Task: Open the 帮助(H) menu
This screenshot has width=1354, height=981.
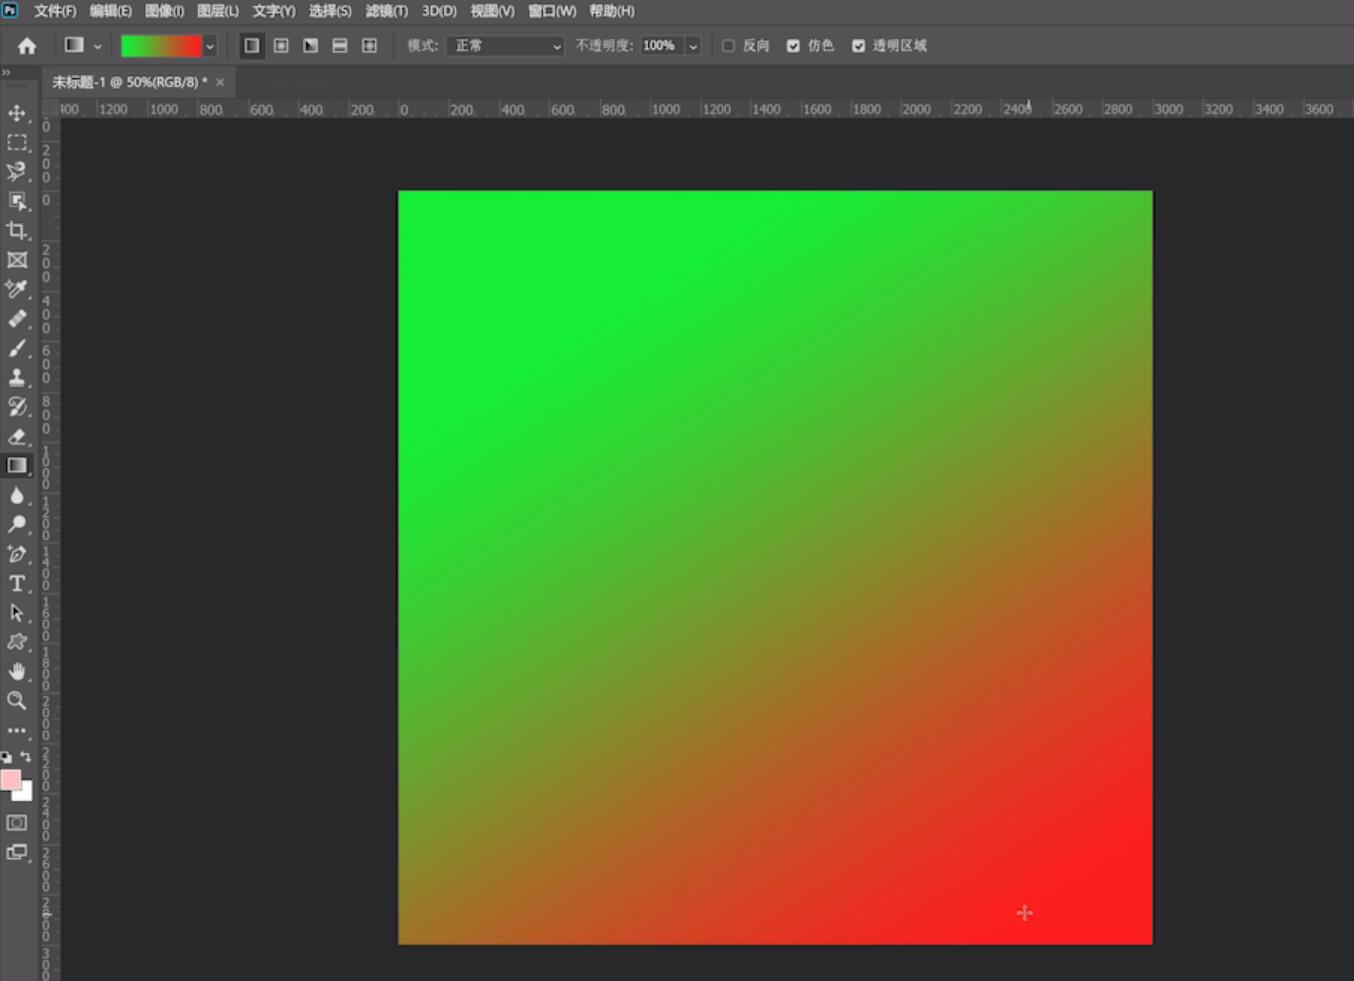Action: (611, 11)
